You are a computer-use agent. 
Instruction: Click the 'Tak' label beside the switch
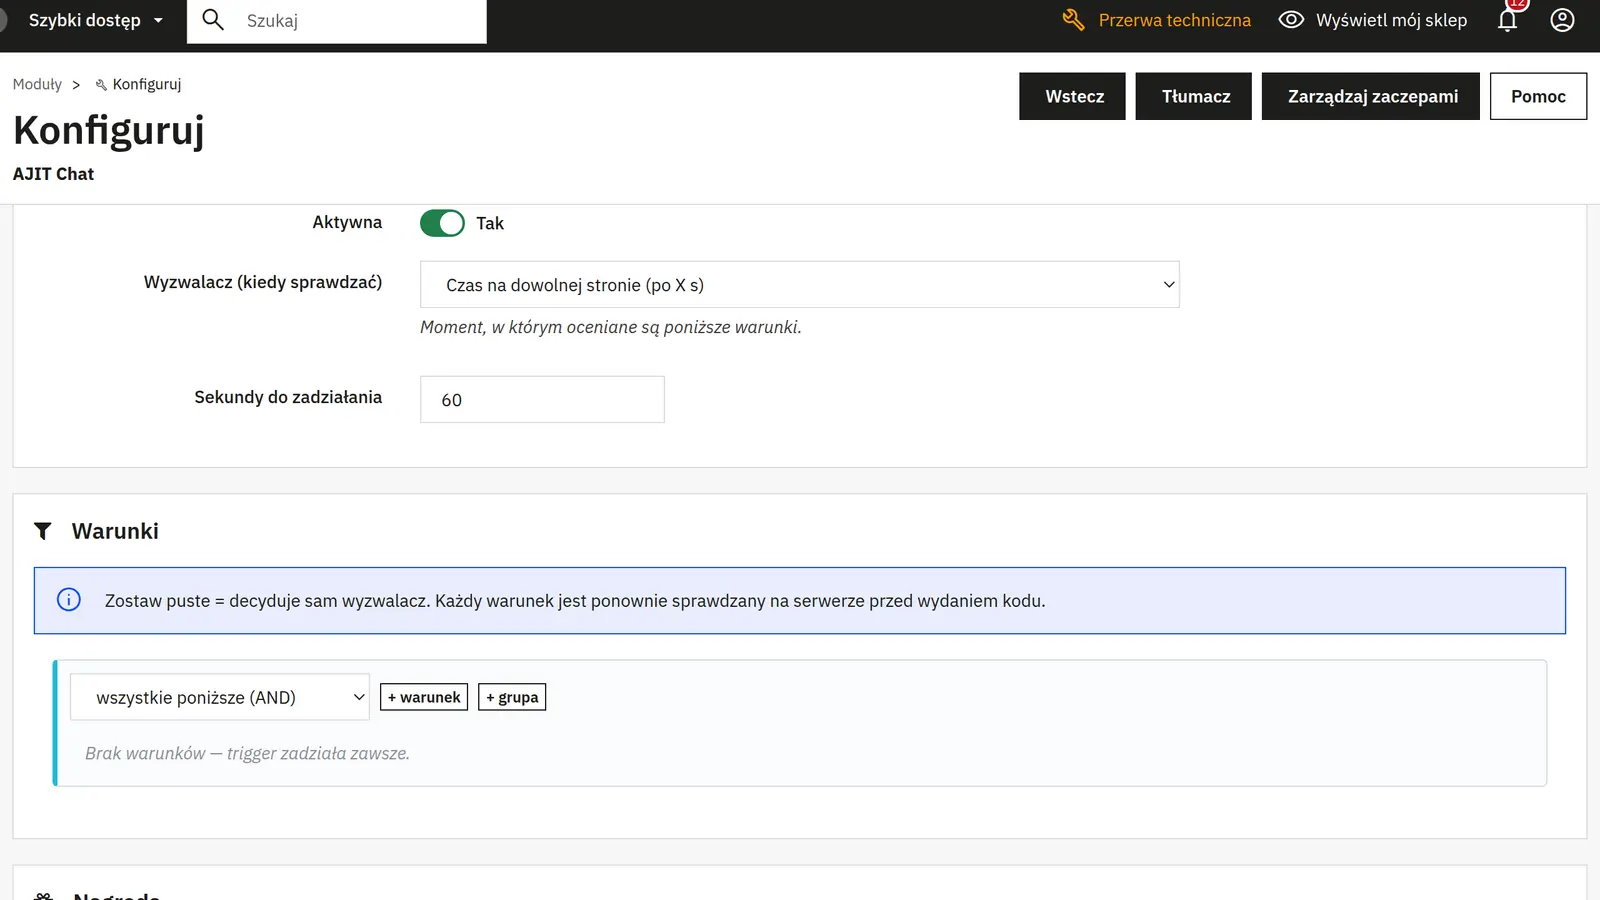tap(490, 223)
